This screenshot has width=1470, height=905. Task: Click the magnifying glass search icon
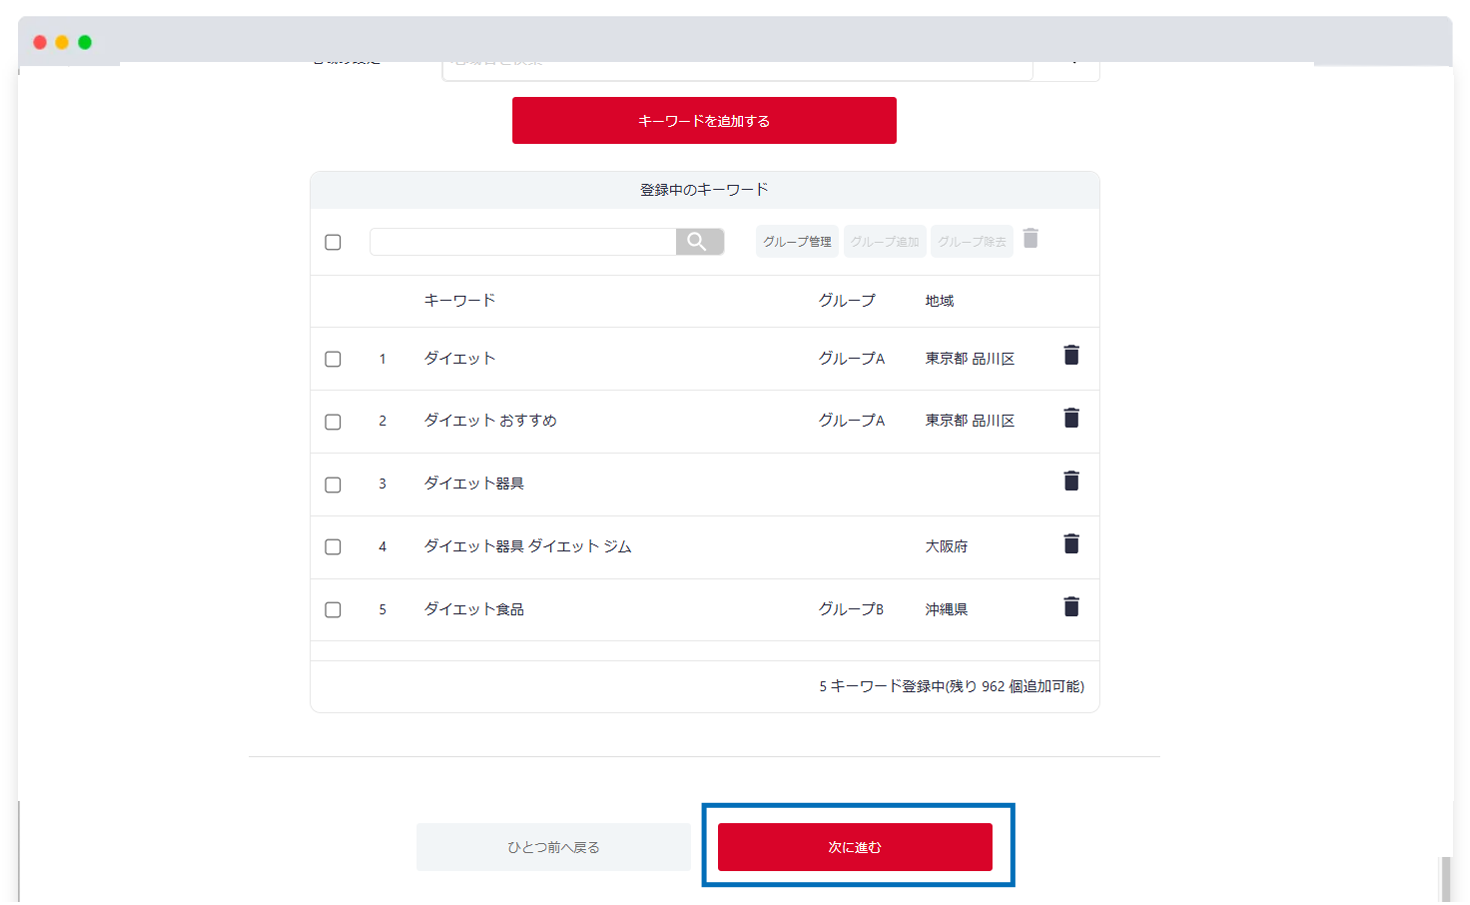(699, 241)
